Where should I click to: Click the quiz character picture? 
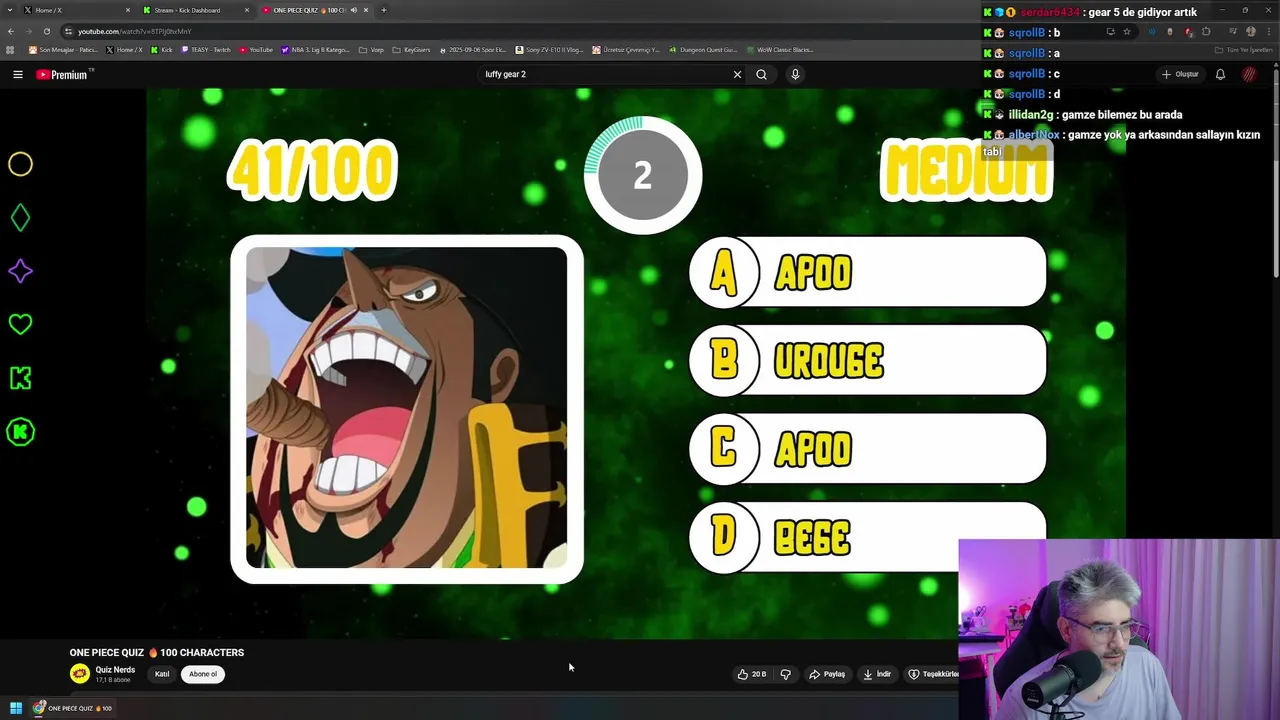pyautogui.click(x=407, y=408)
